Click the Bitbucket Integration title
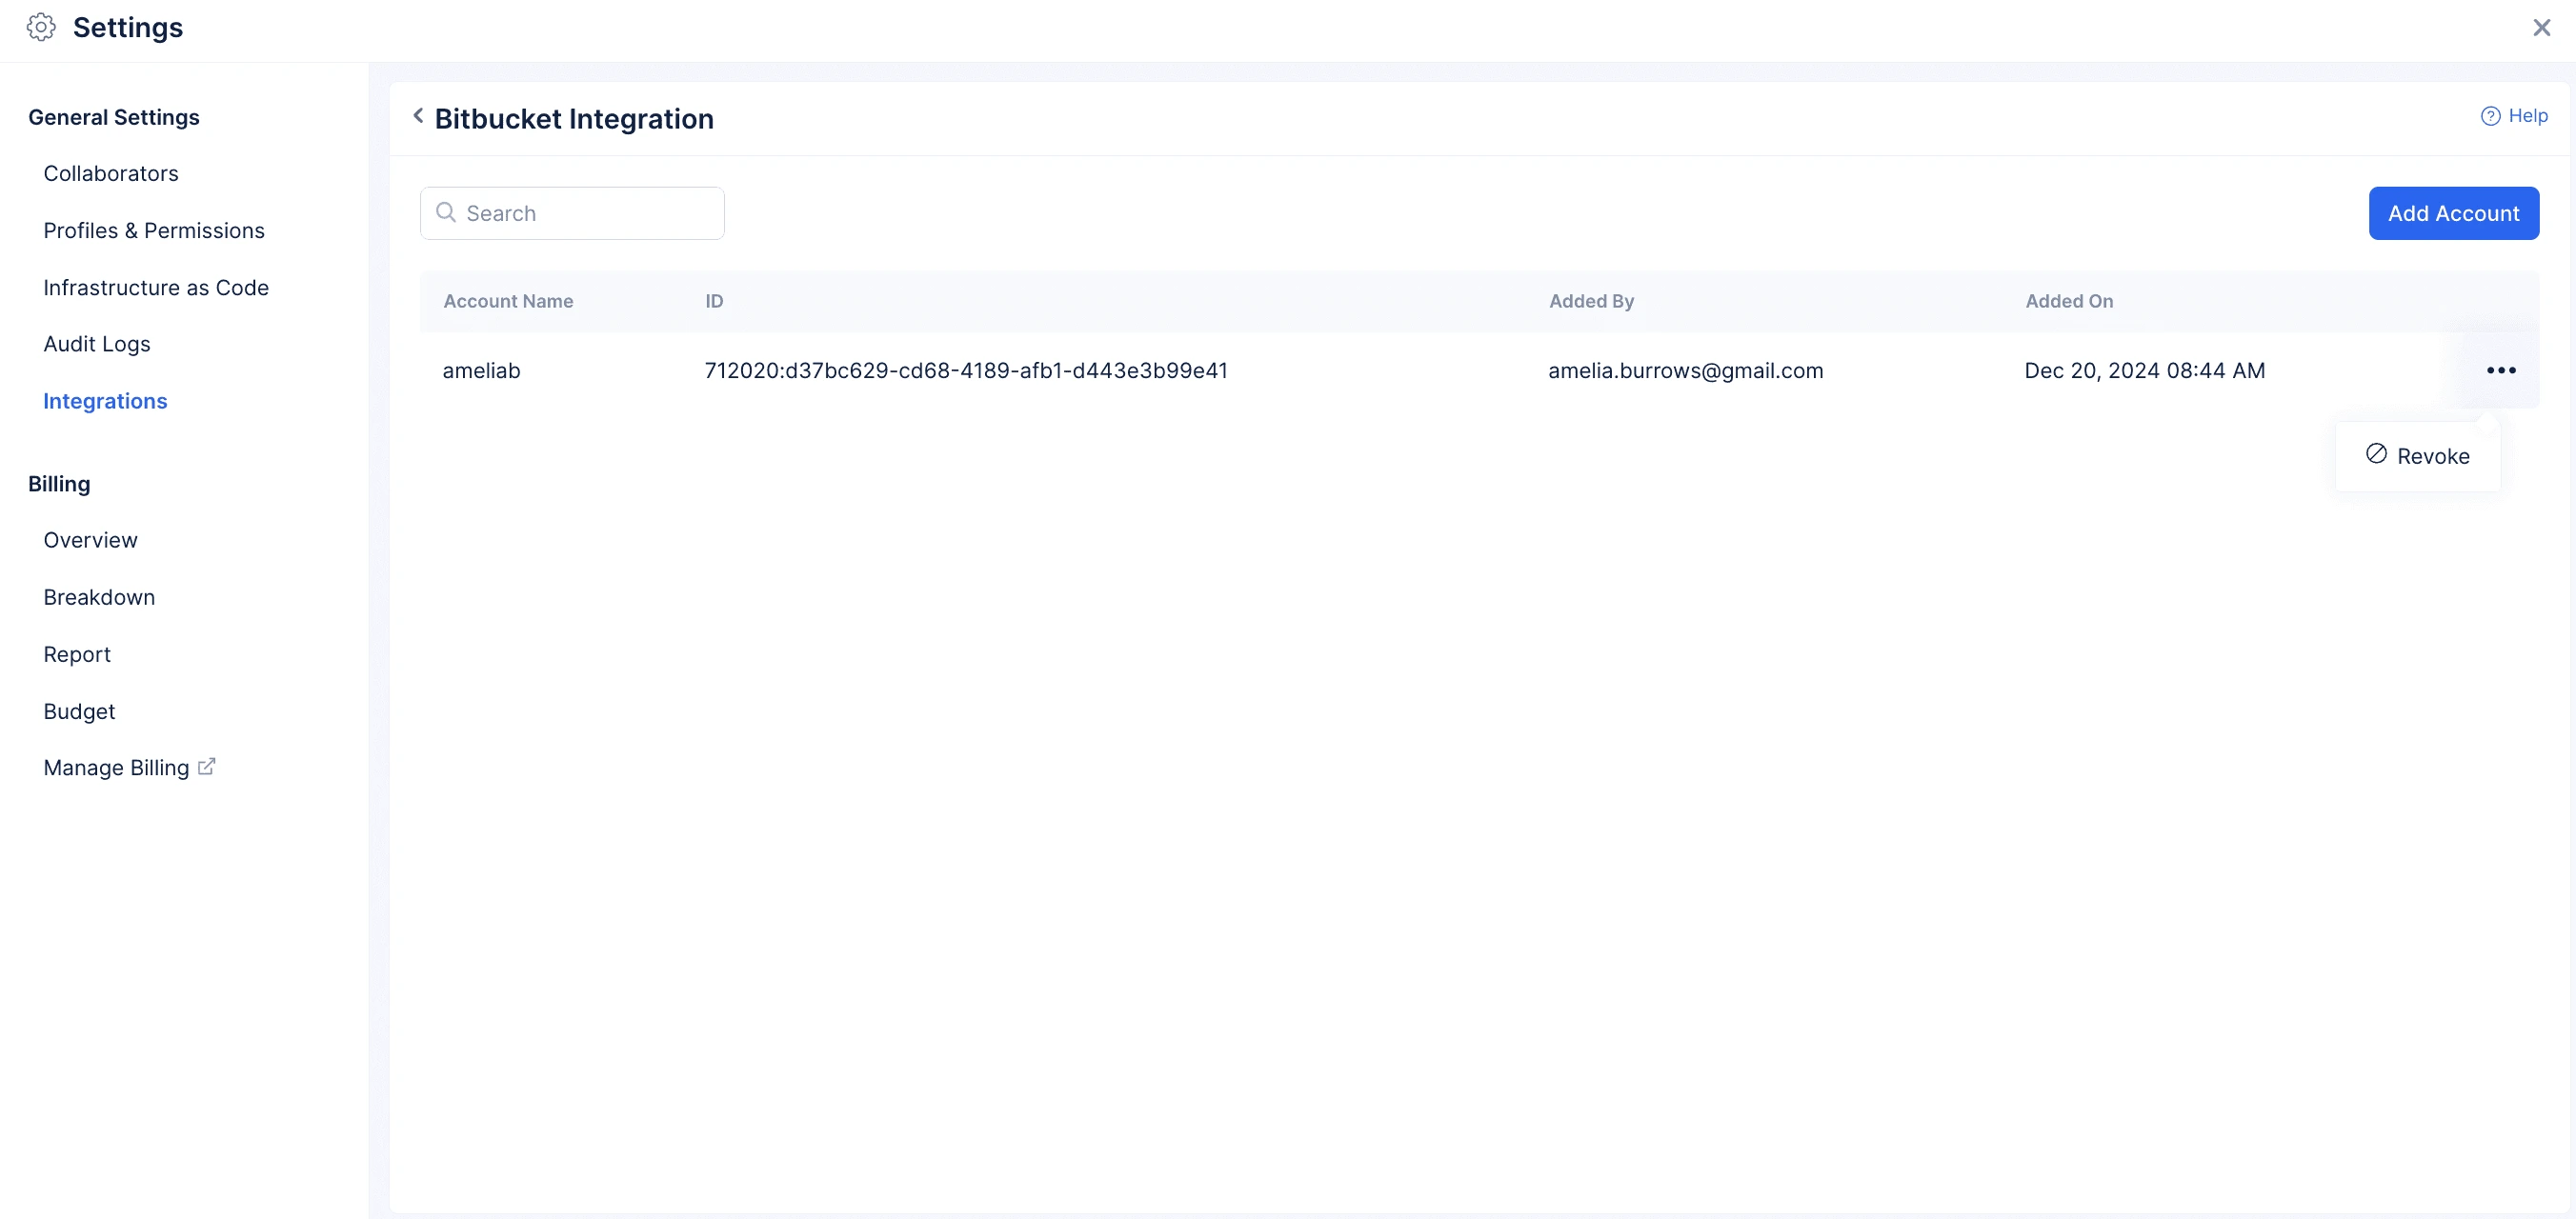This screenshot has width=2576, height=1219. pos(574,119)
